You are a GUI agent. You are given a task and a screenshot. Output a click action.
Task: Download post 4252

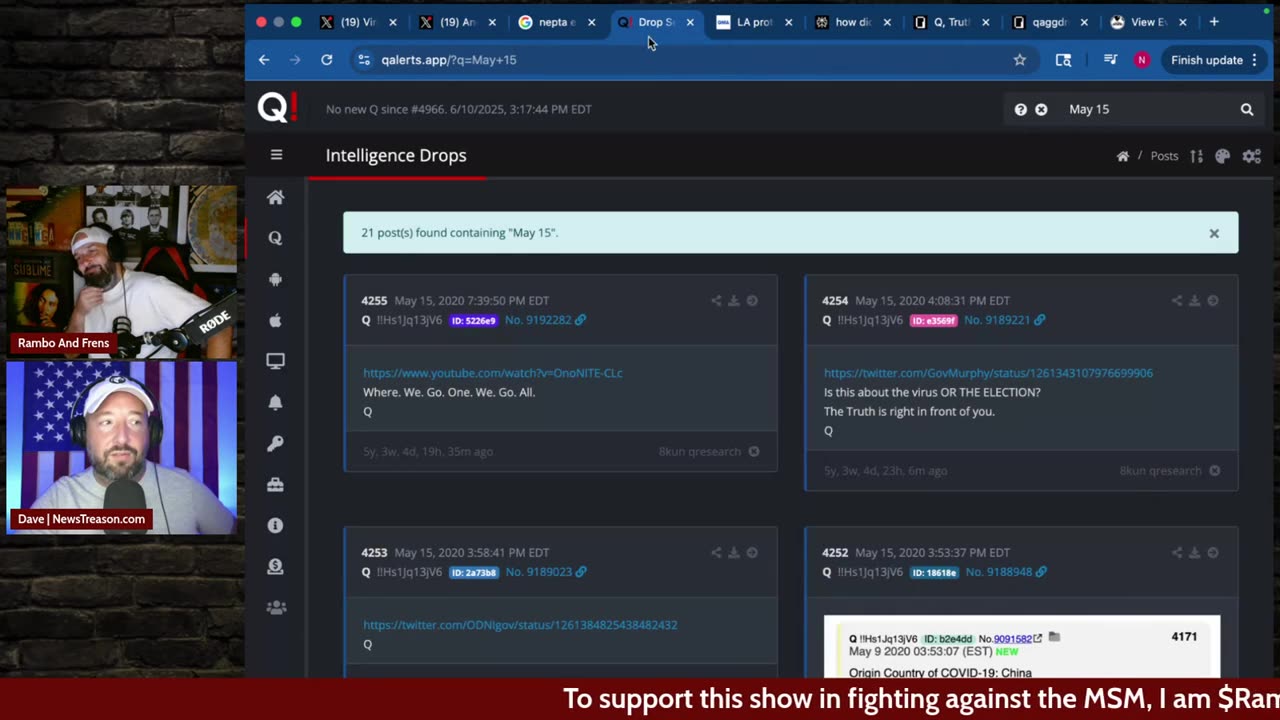click(1194, 552)
